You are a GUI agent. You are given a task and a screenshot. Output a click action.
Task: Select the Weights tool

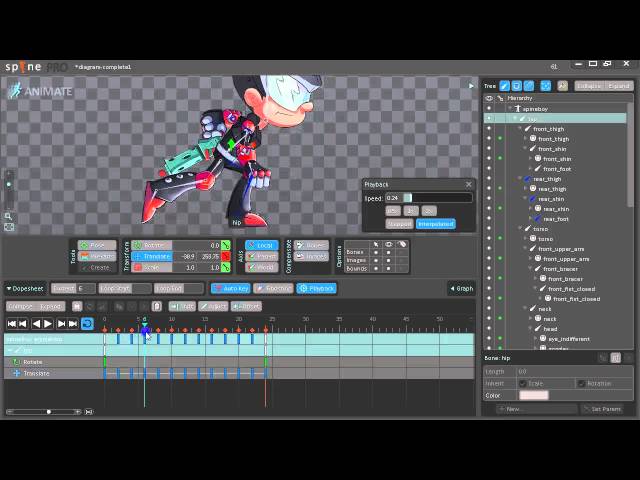tap(97, 256)
